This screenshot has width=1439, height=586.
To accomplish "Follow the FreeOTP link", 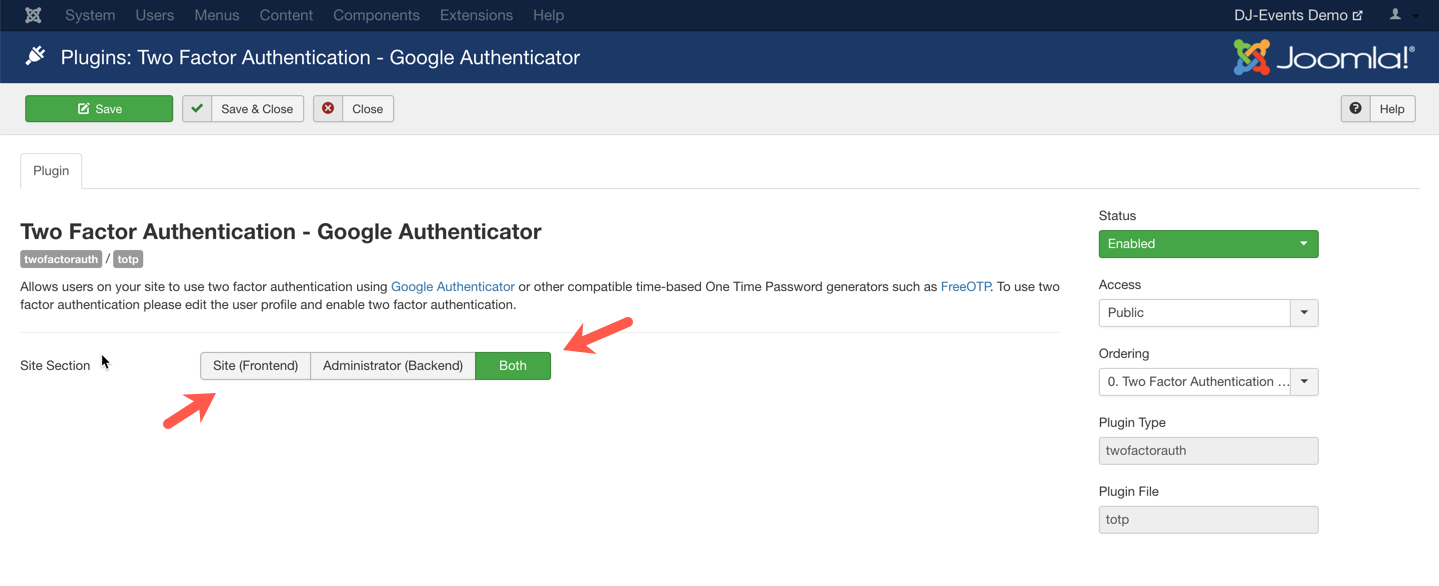I will point(964,286).
